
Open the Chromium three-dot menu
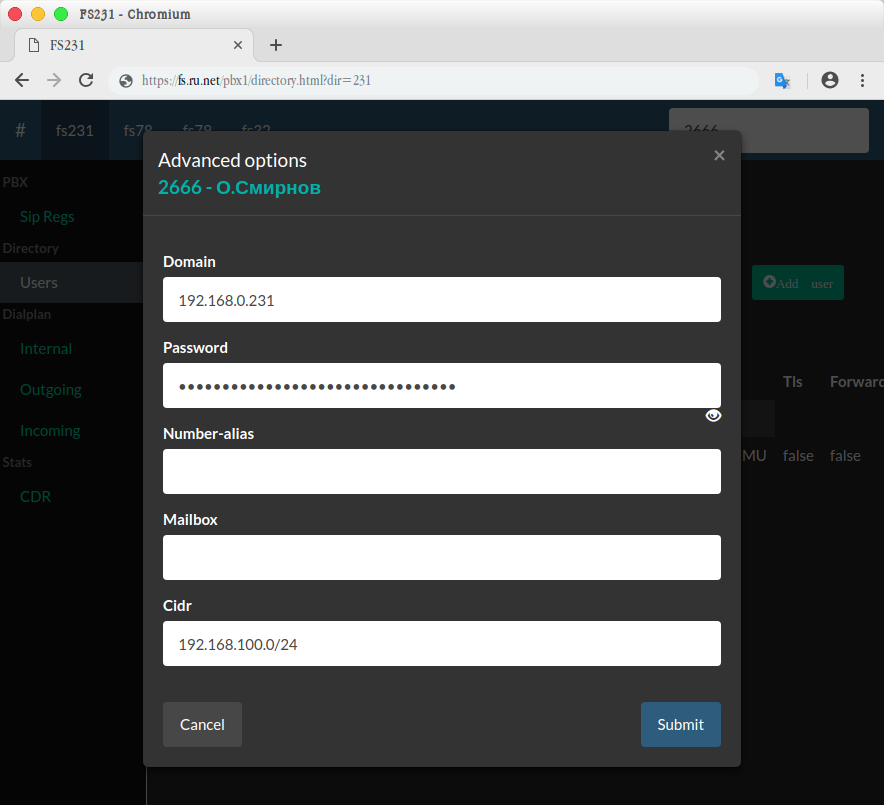[x=862, y=80]
